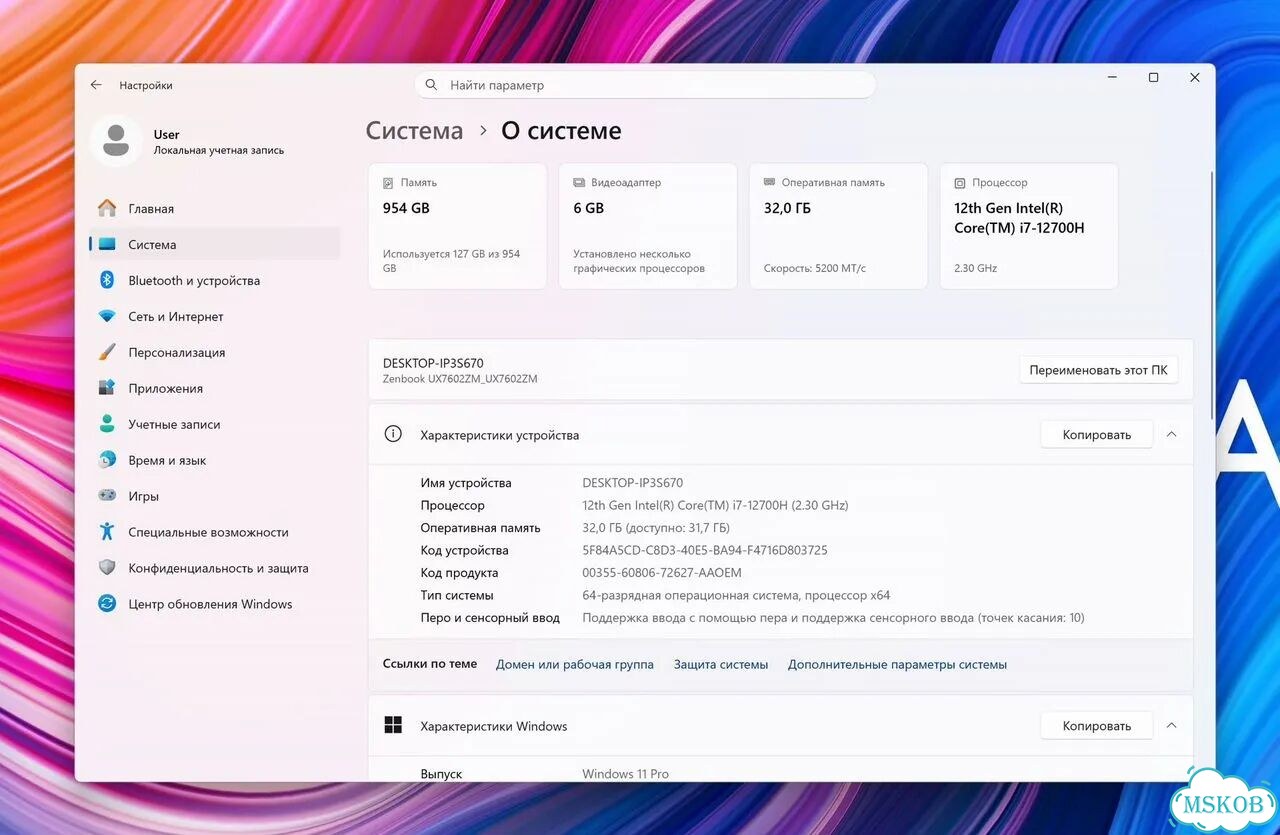Click Локальная учетная запись under User

click(219, 150)
